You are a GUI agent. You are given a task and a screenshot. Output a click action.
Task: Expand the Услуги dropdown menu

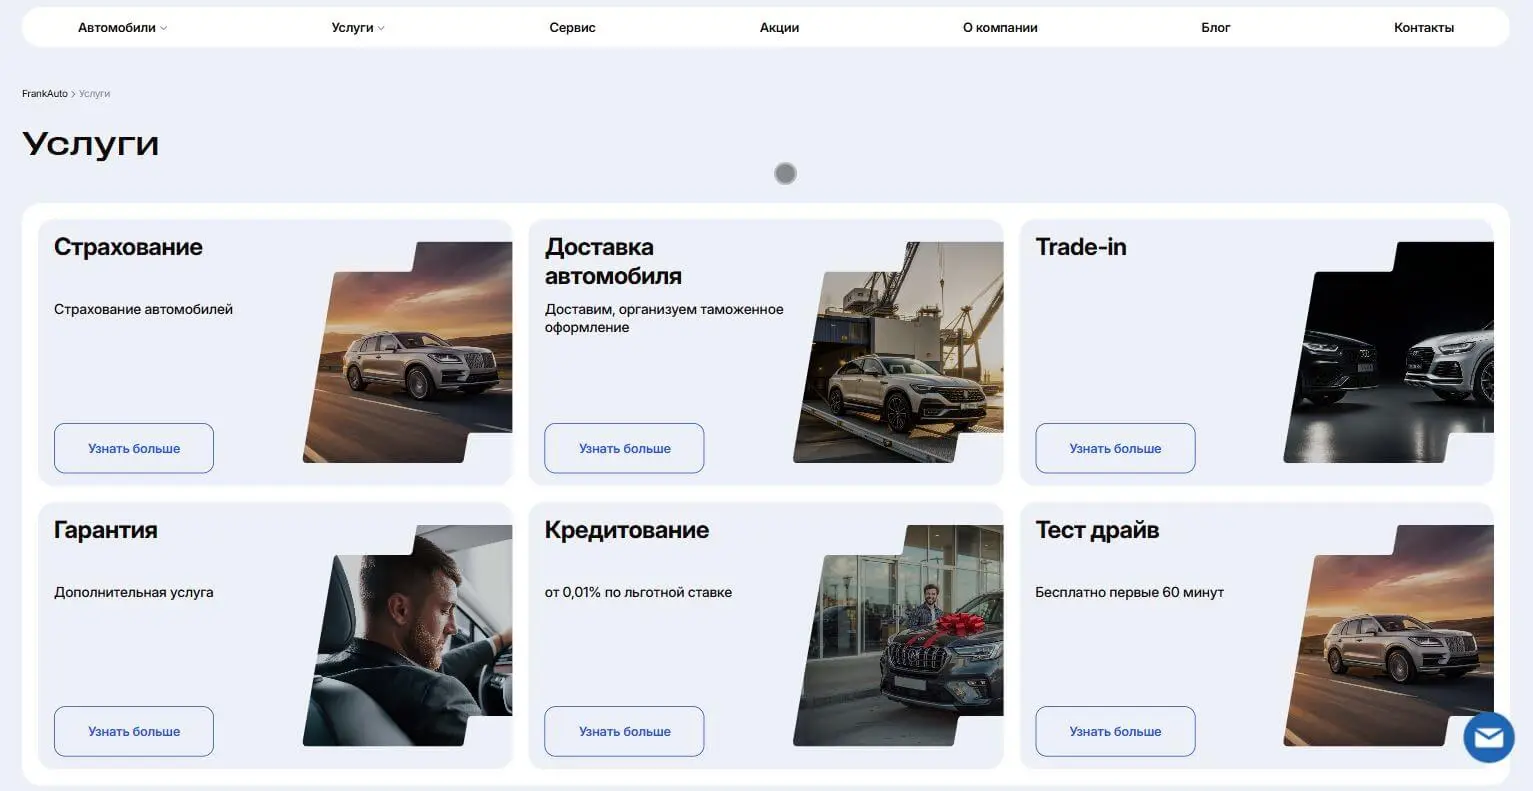(357, 28)
